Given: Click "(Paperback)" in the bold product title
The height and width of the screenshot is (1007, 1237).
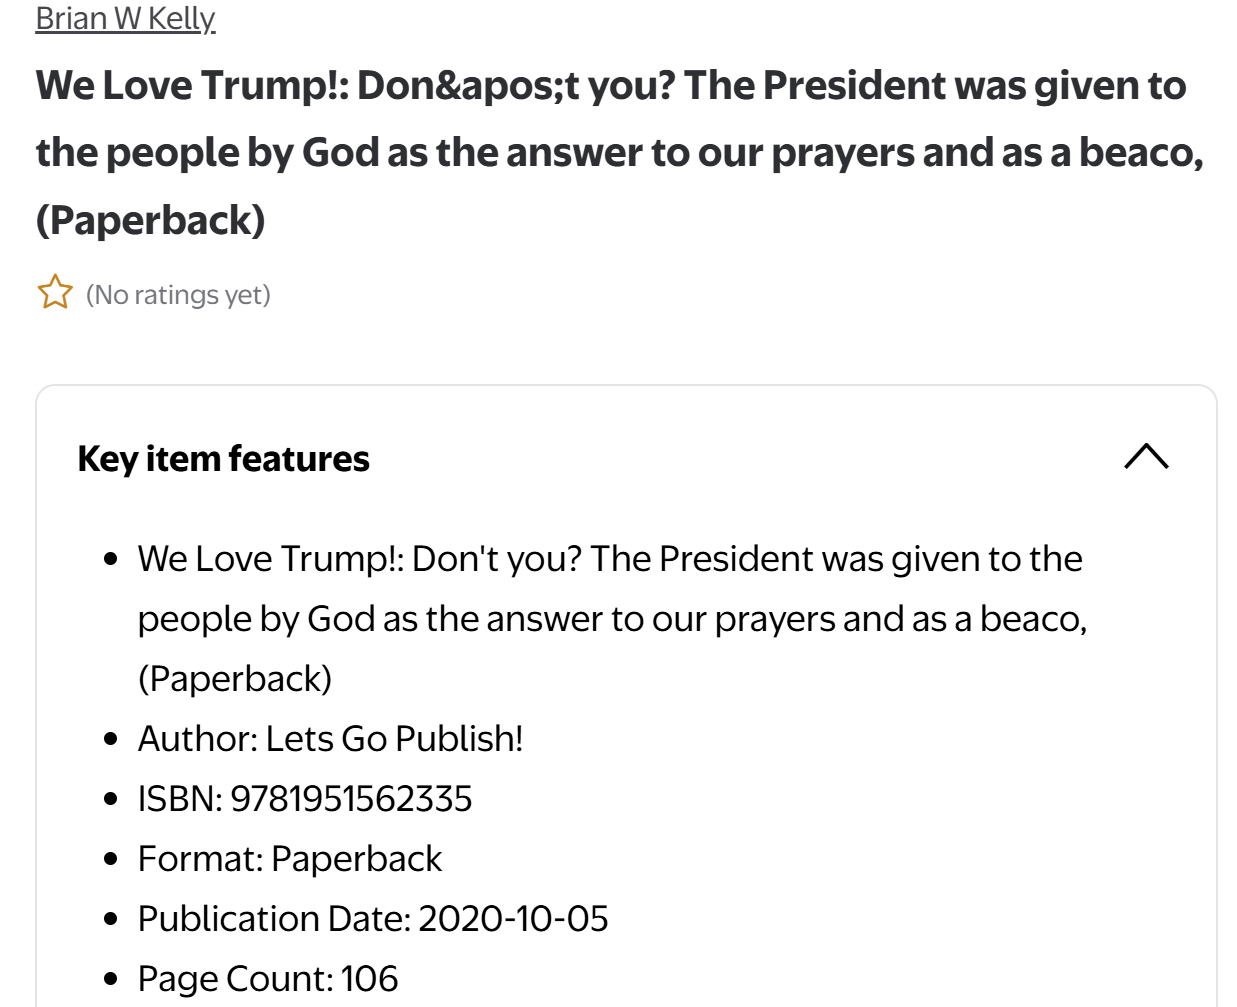Looking at the screenshot, I should coord(151,220).
